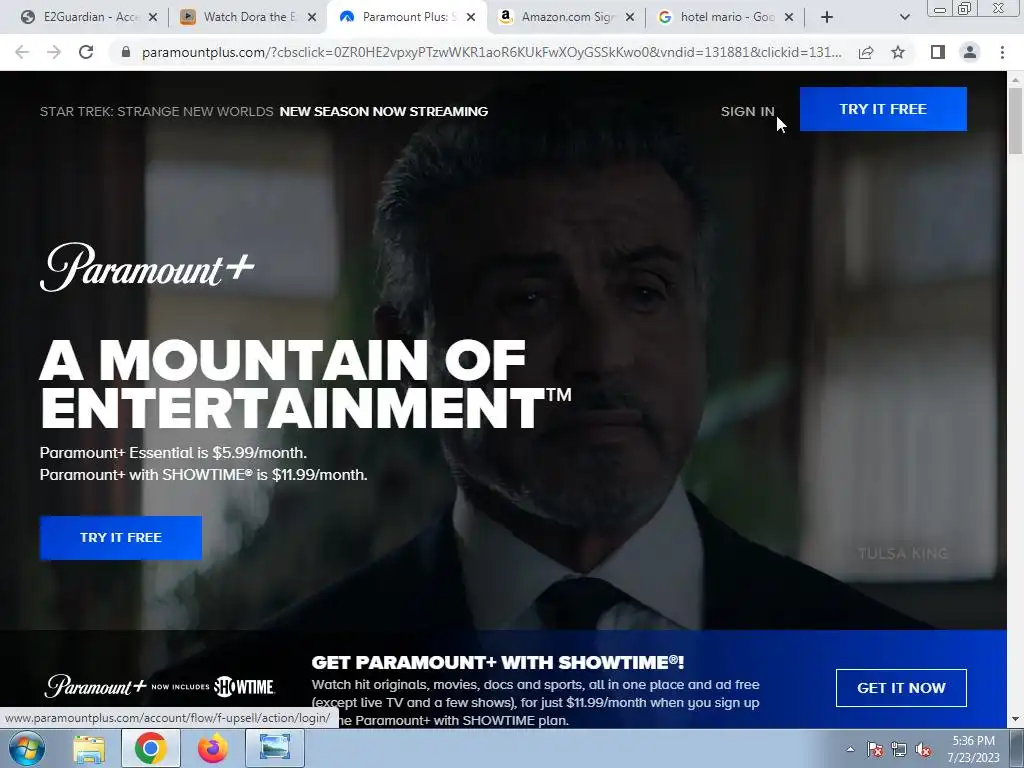Screen dimensions: 1024x768
Task: Click the SIGN IN link
Action: (748, 112)
